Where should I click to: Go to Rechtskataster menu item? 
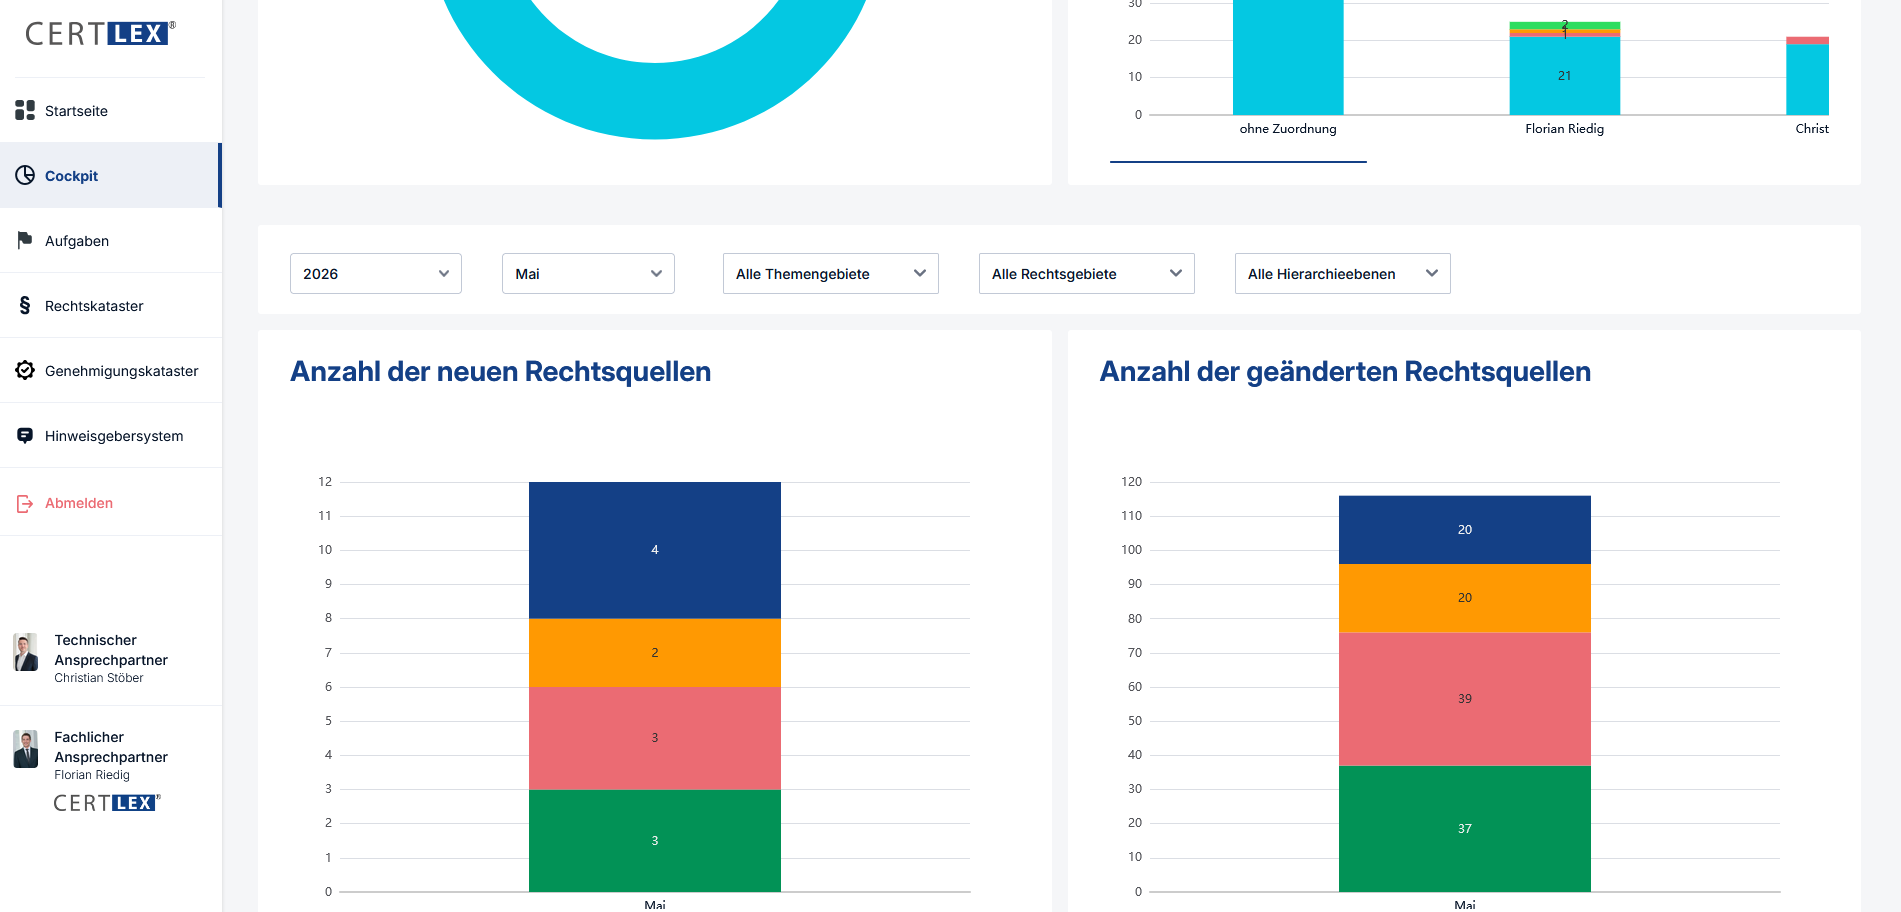pos(111,305)
